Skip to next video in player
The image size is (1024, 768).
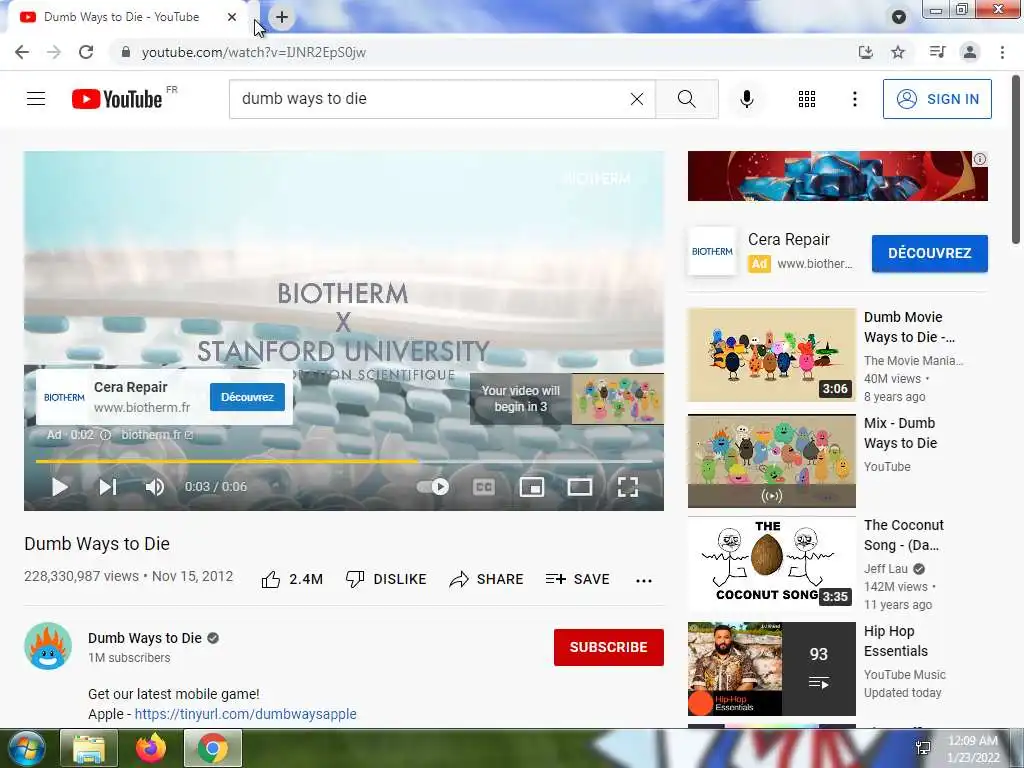click(108, 487)
